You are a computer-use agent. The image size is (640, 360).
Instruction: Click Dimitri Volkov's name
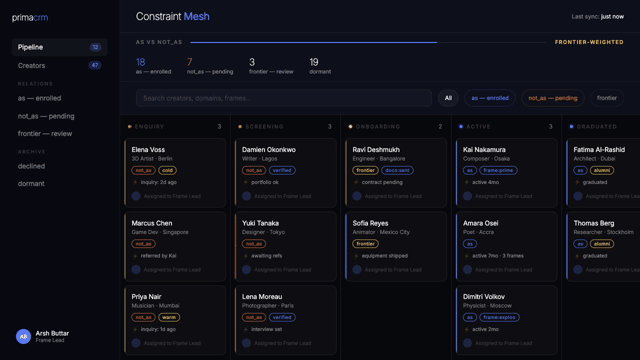tap(484, 297)
